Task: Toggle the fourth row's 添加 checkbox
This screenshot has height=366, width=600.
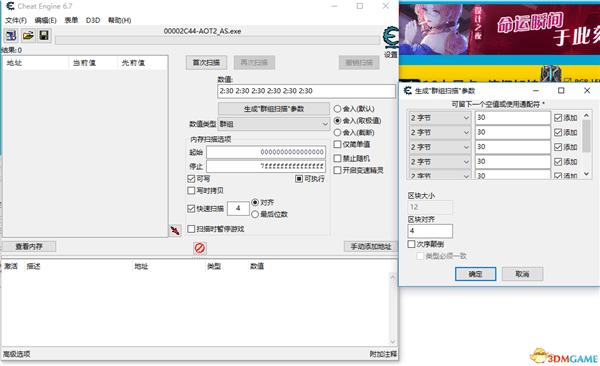Action: pos(566,162)
